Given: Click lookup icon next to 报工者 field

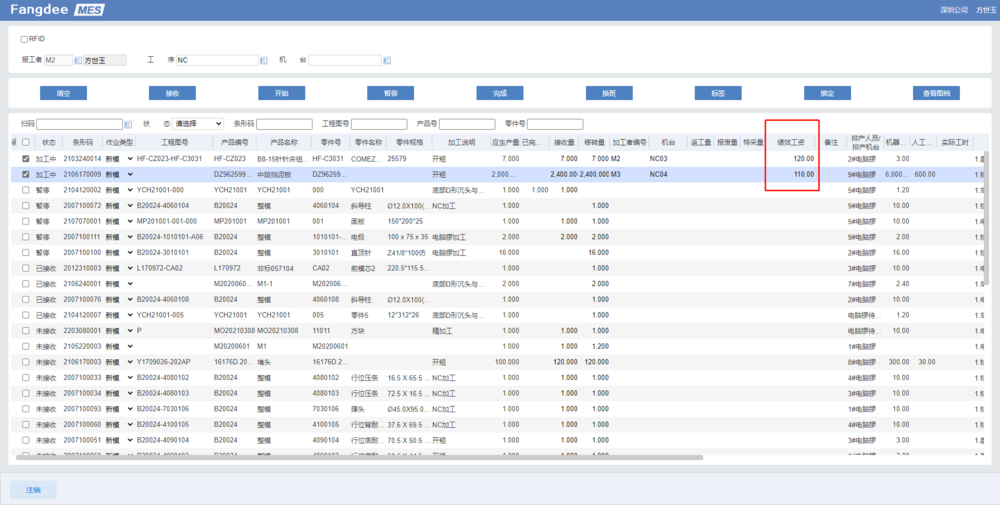Looking at the screenshot, I should (78, 60).
